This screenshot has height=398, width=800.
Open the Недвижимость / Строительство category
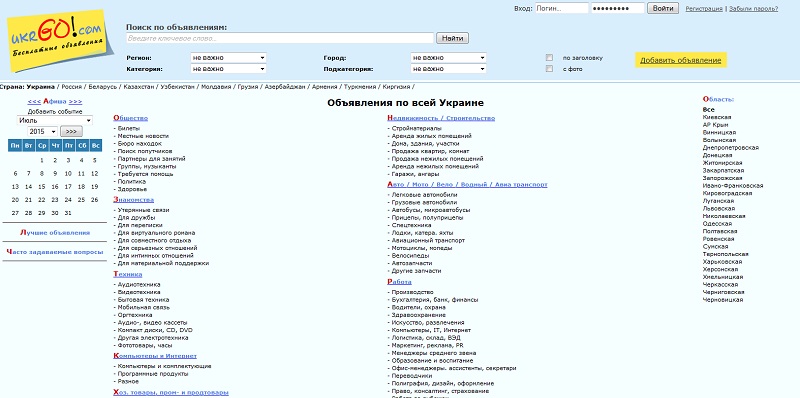tap(441, 118)
